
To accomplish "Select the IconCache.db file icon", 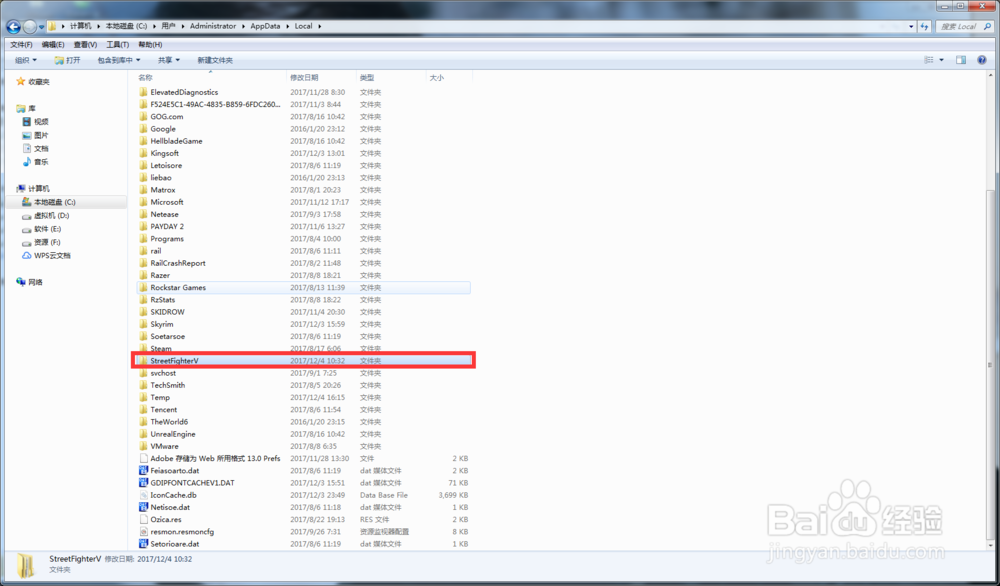I will pos(143,495).
